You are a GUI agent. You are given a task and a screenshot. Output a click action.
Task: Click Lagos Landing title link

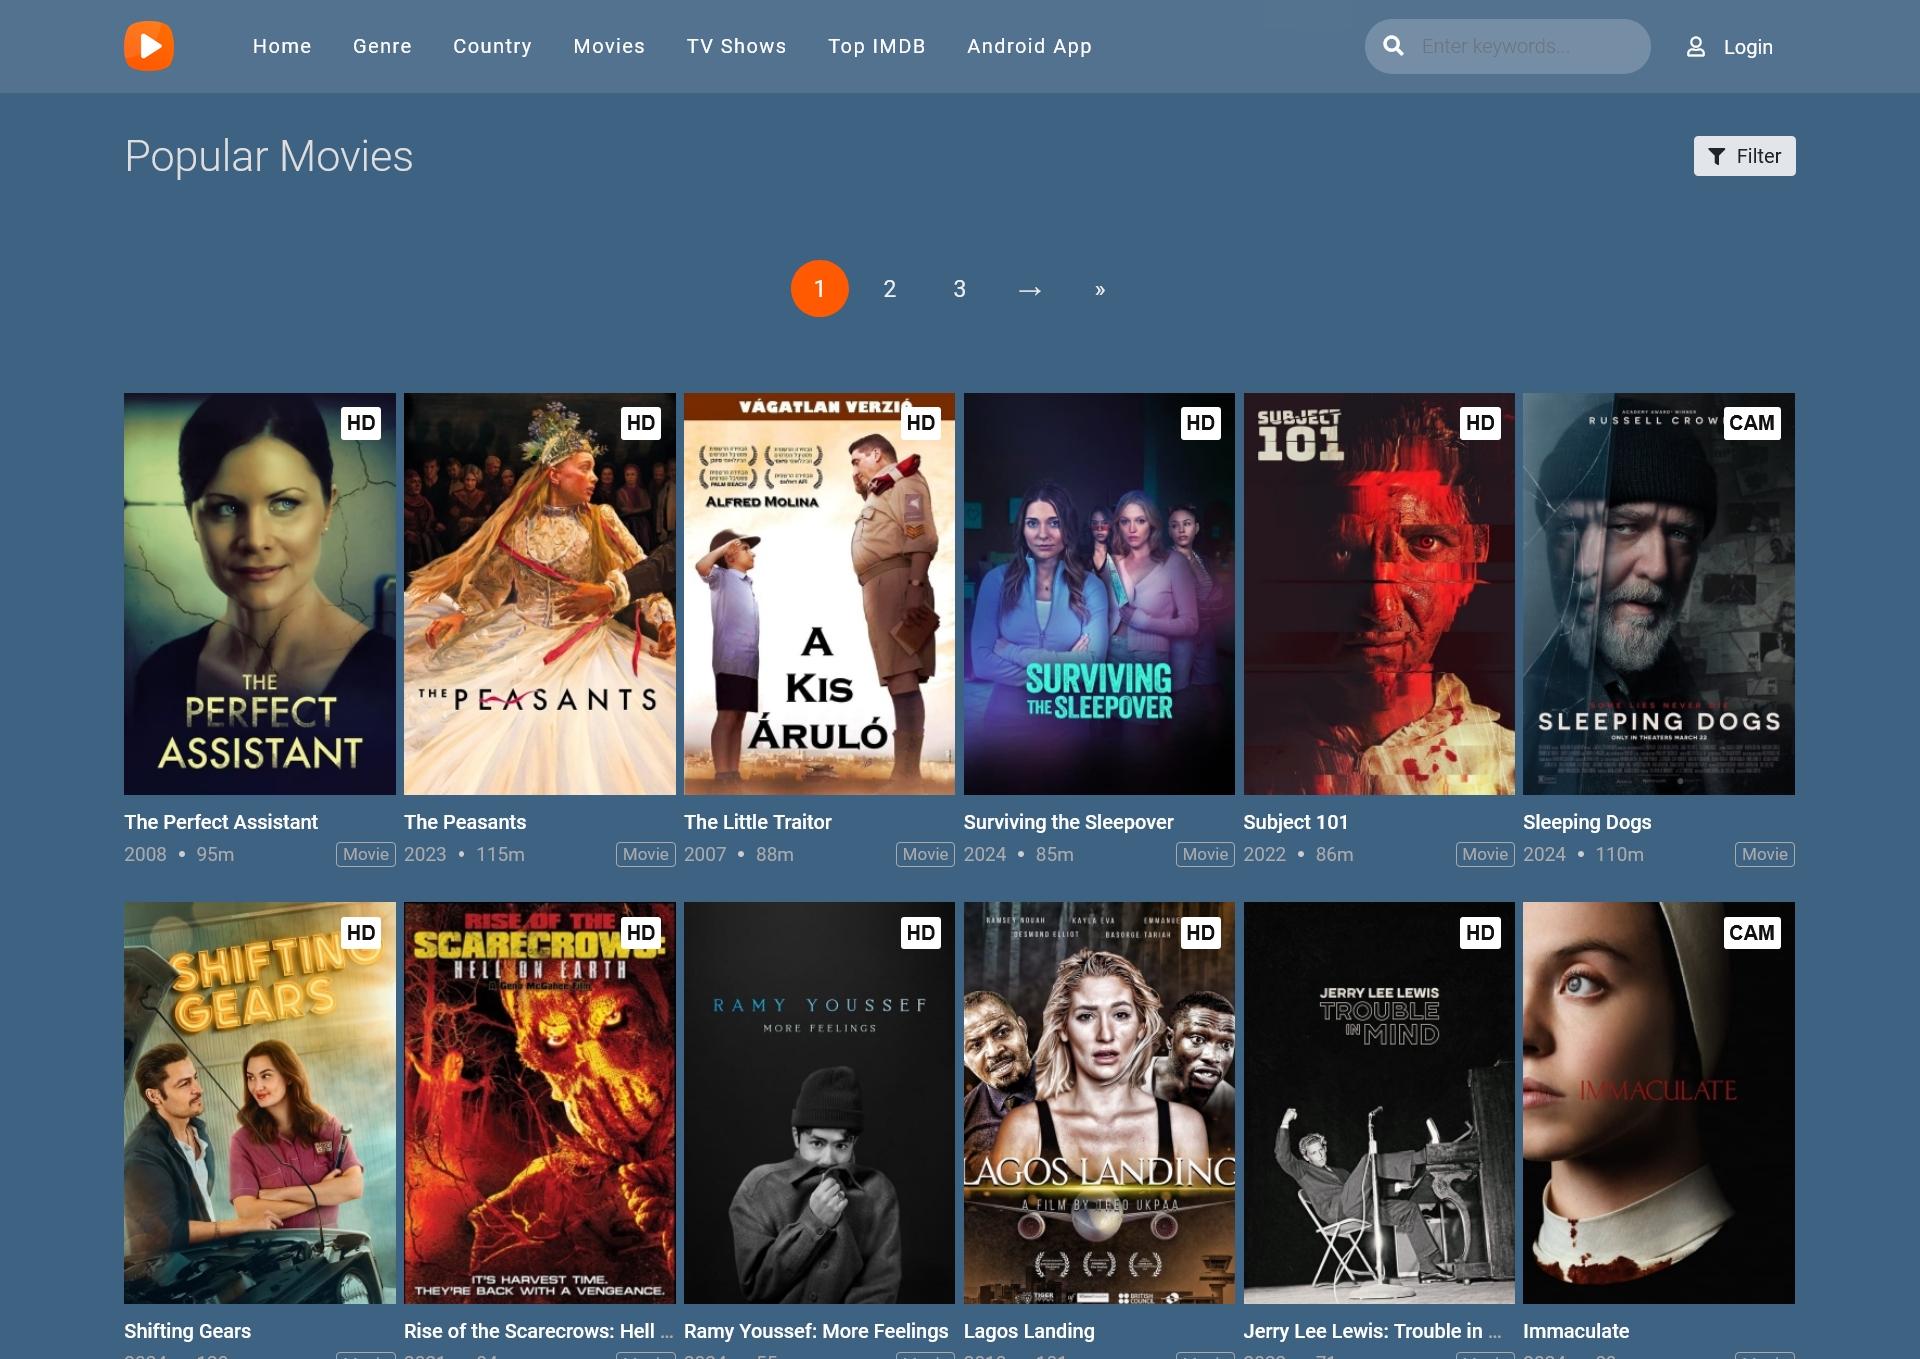coord(1029,1331)
